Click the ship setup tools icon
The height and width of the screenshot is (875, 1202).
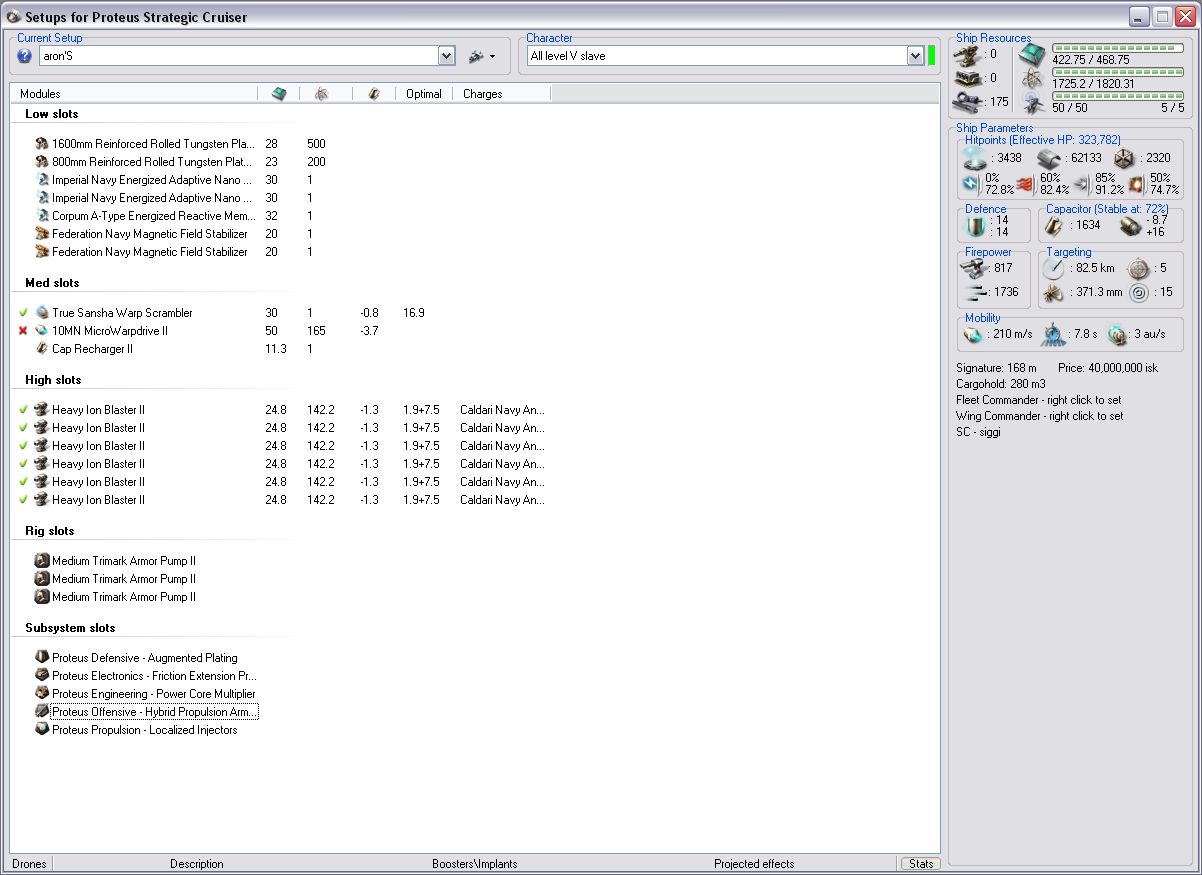[x=476, y=56]
